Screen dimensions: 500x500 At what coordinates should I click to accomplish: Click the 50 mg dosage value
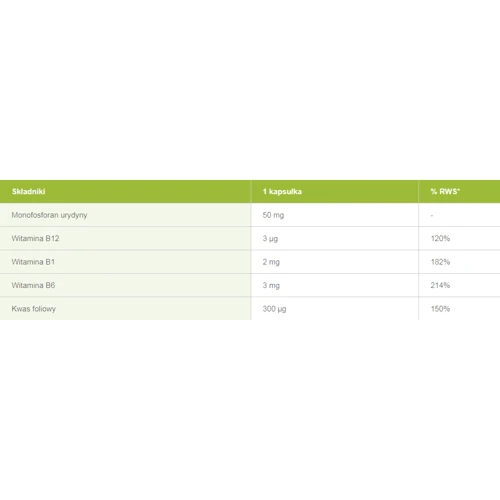(273, 215)
